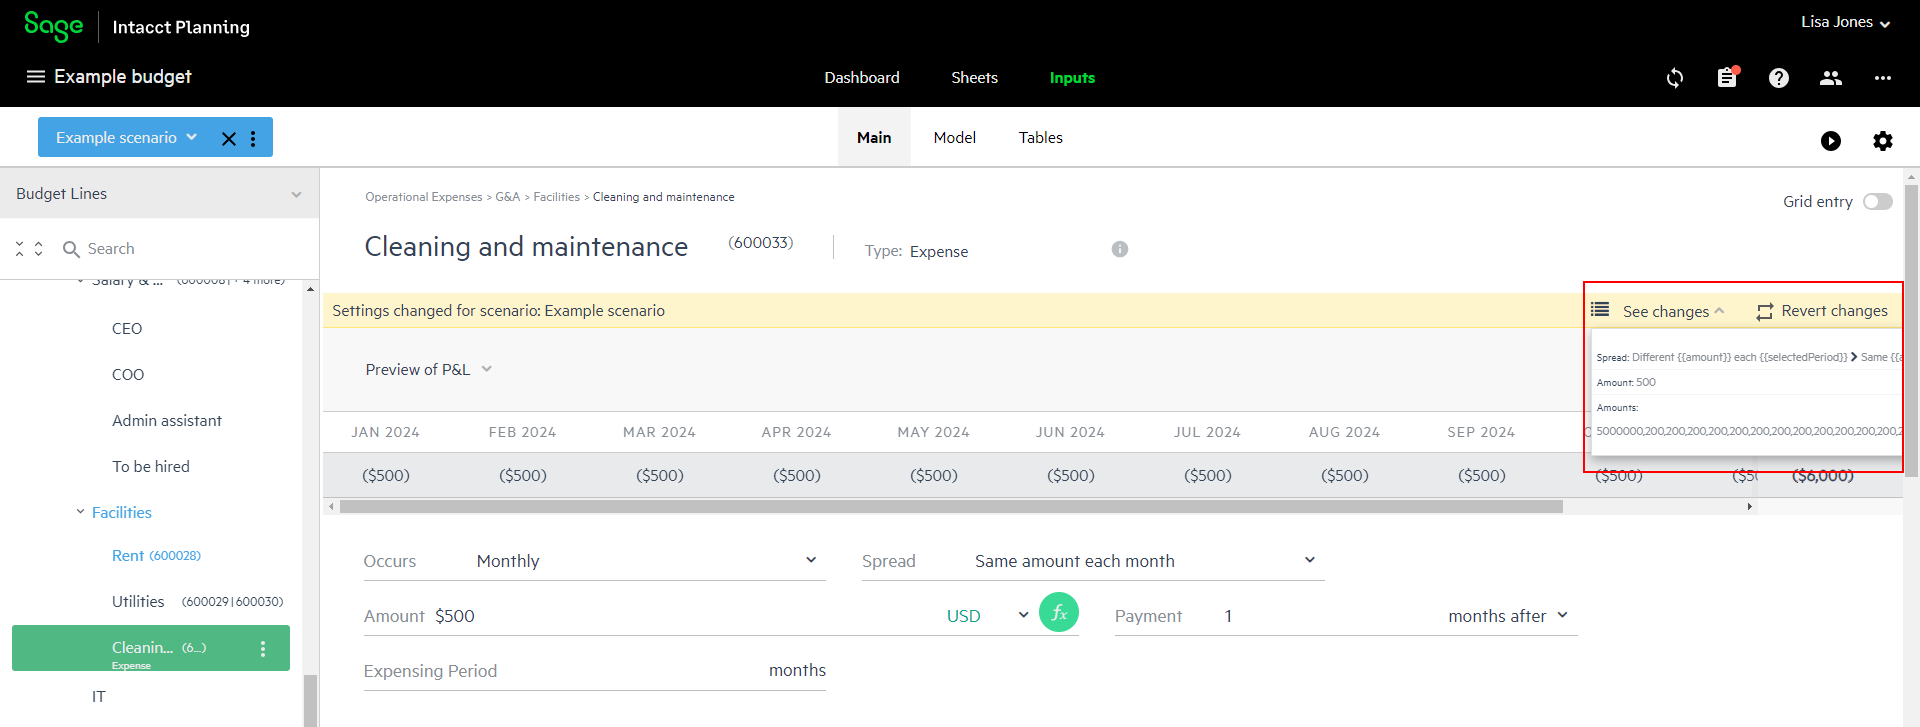Toggle the Grid entry switch
The height and width of the screenshot is (727, 1920).
pyautogui.click(x=1878, y=201)
